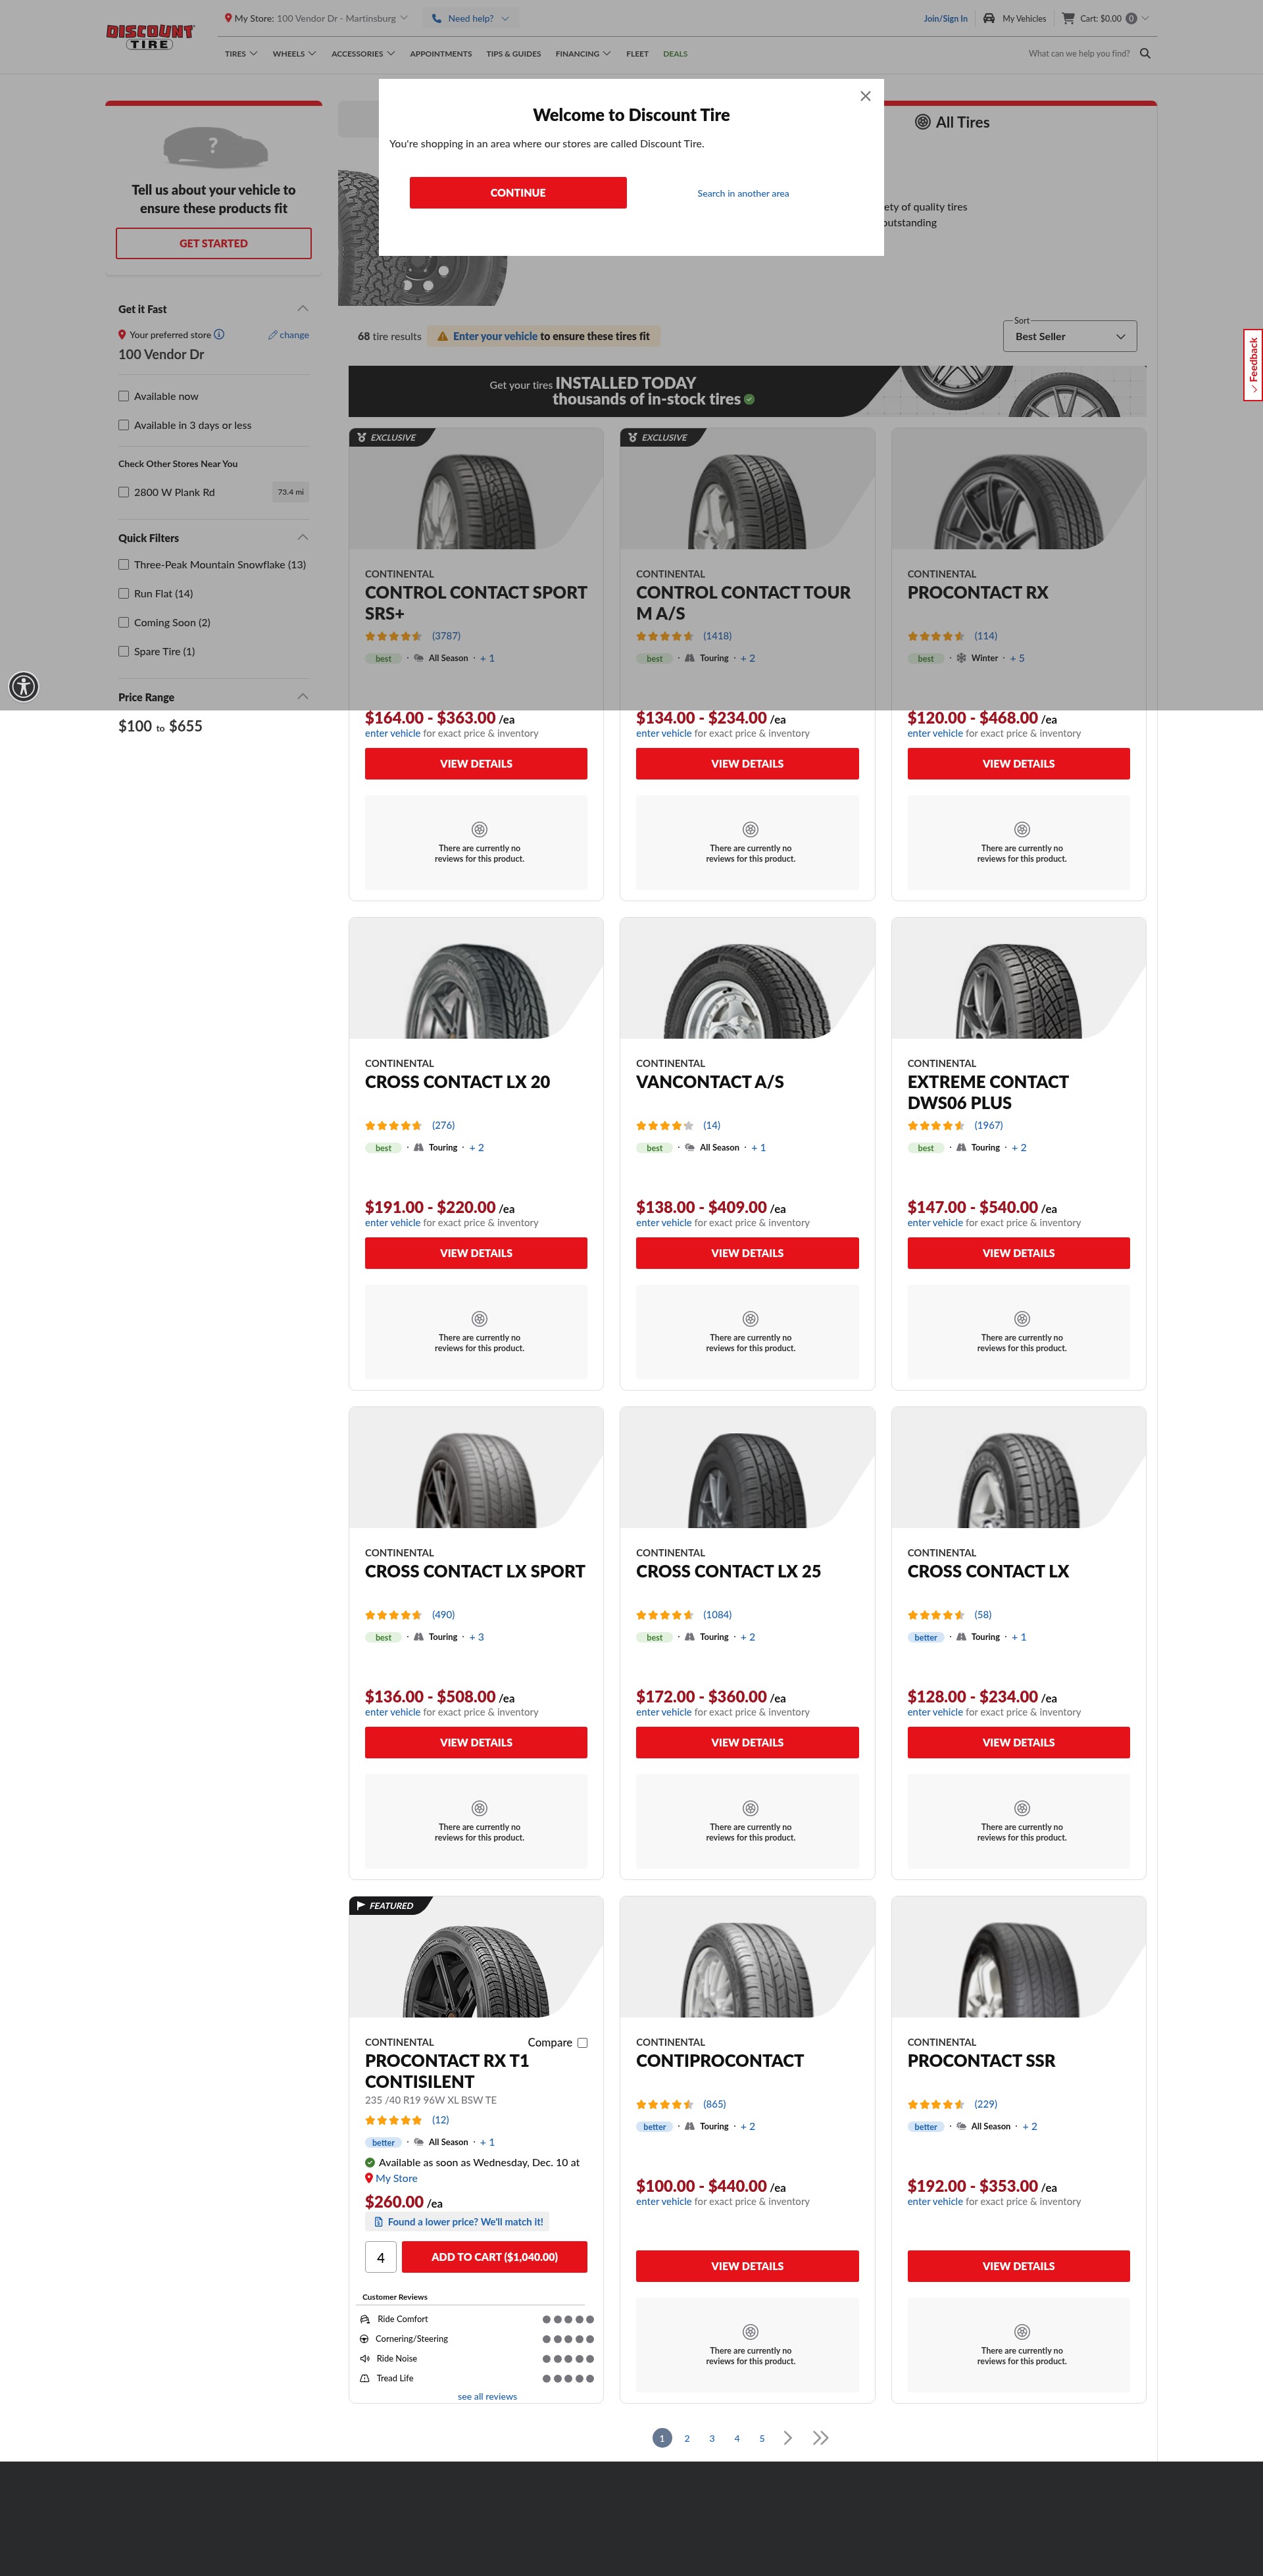Click the quantity field showing 4

tap(381, 2256)
